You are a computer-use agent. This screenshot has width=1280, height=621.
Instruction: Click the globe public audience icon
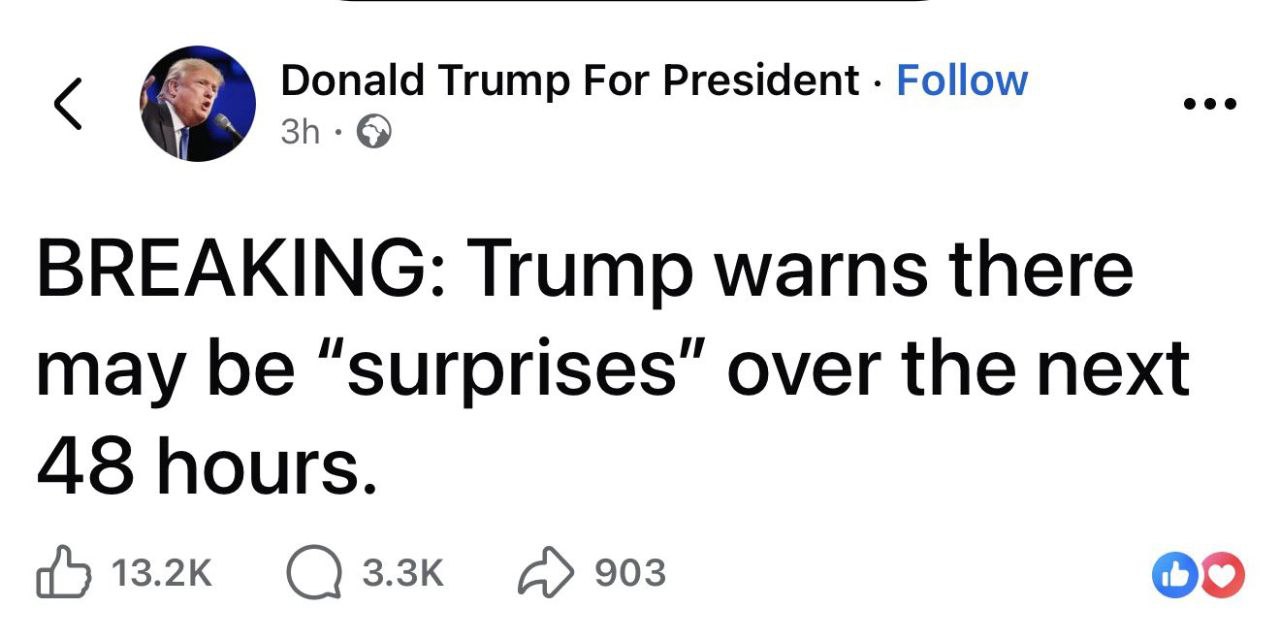[x=374, y=133]
